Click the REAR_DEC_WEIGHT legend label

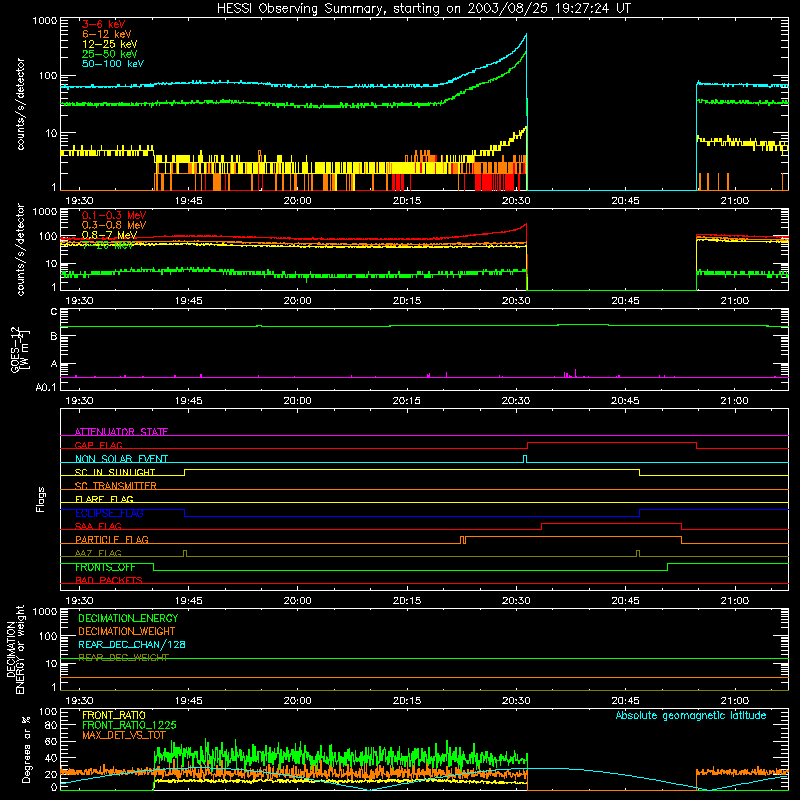point(123,658)
